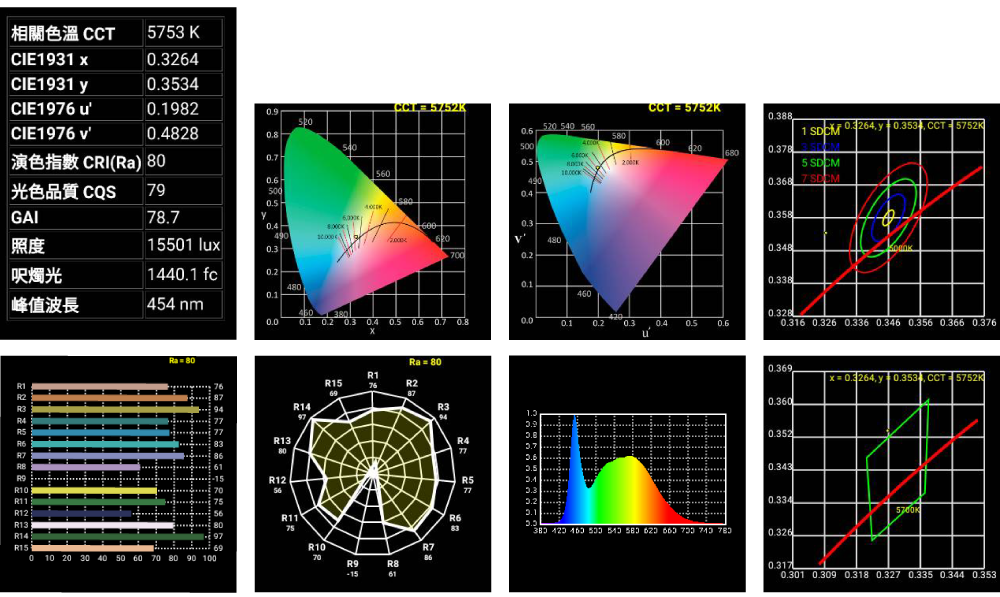Select the CIE1931 x row

[x=115, y=59]
